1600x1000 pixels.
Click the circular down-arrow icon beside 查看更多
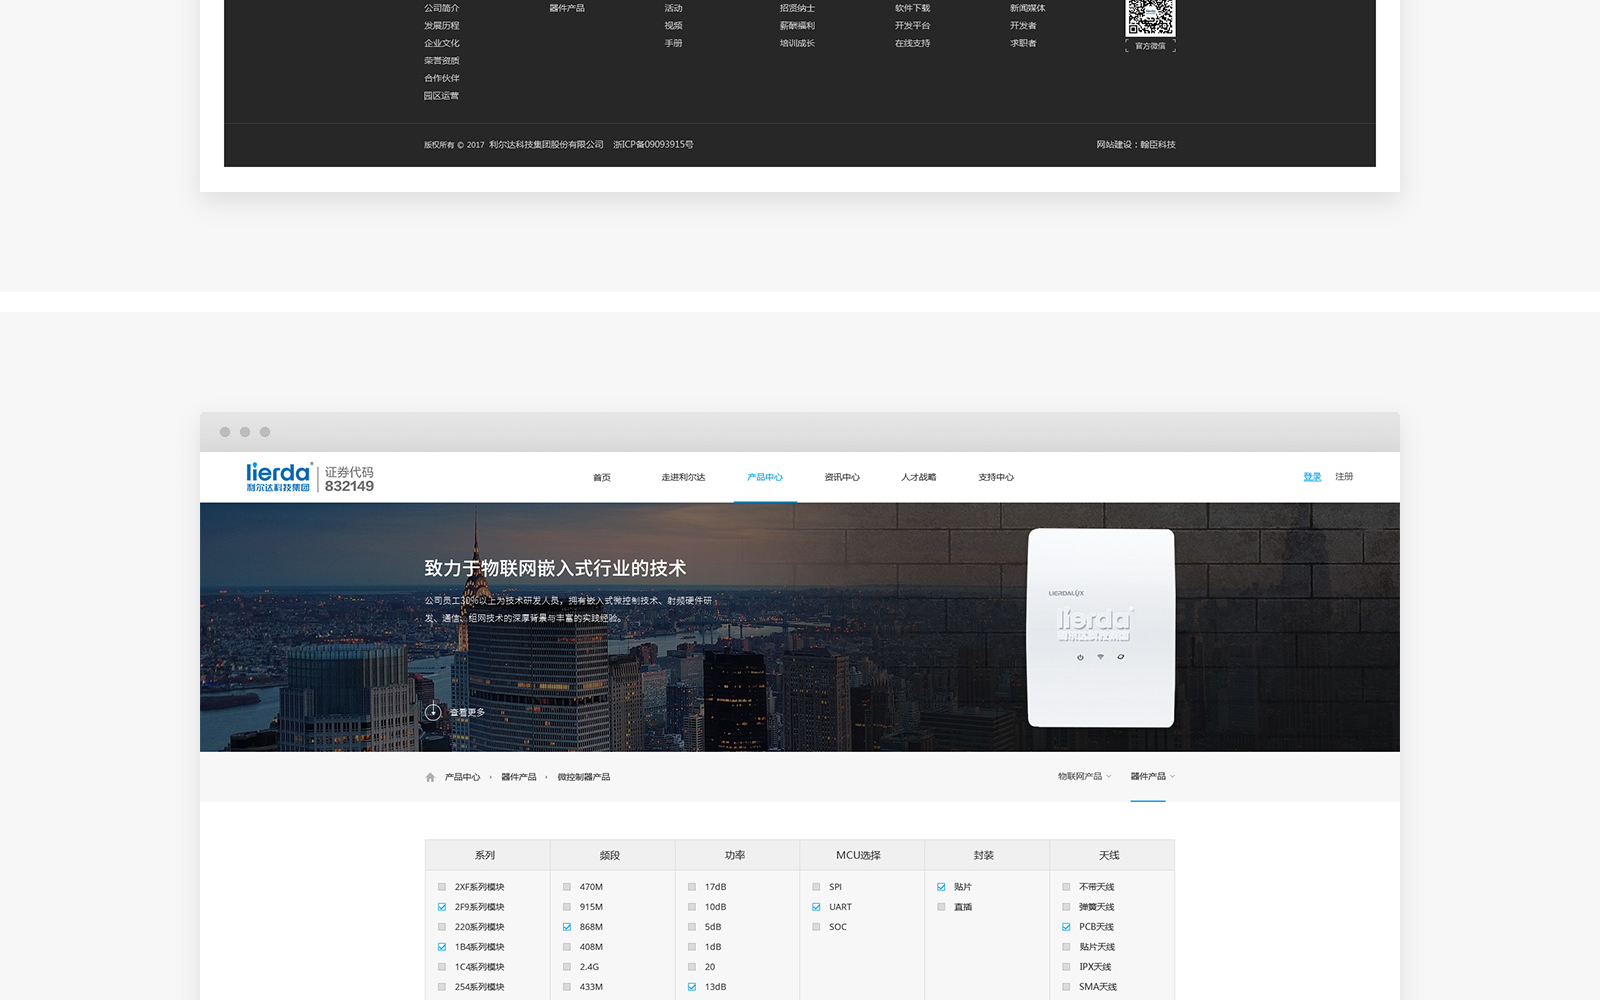click(x=433, y=712)
